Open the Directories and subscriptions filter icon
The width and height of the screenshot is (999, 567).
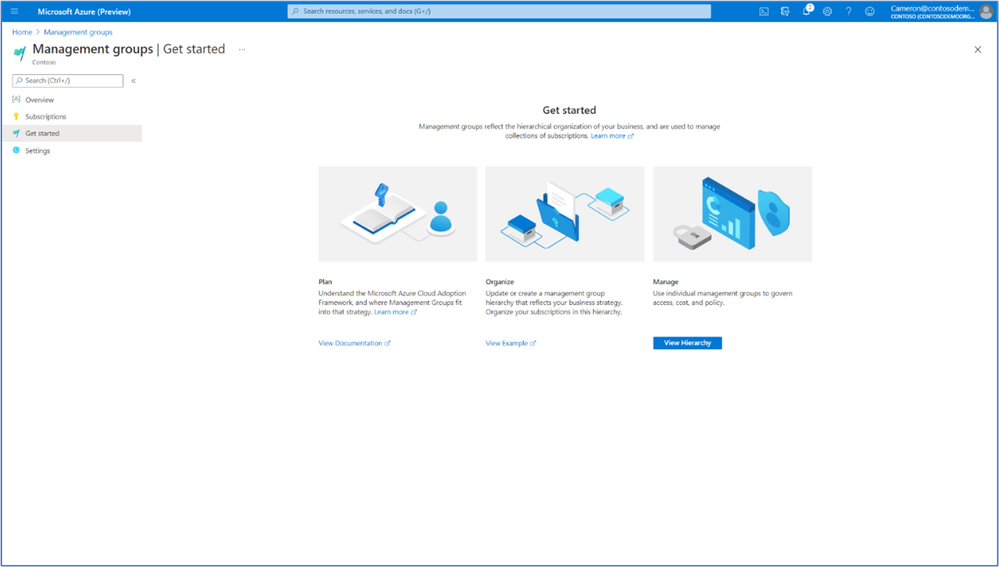click(x=785, y=11)
